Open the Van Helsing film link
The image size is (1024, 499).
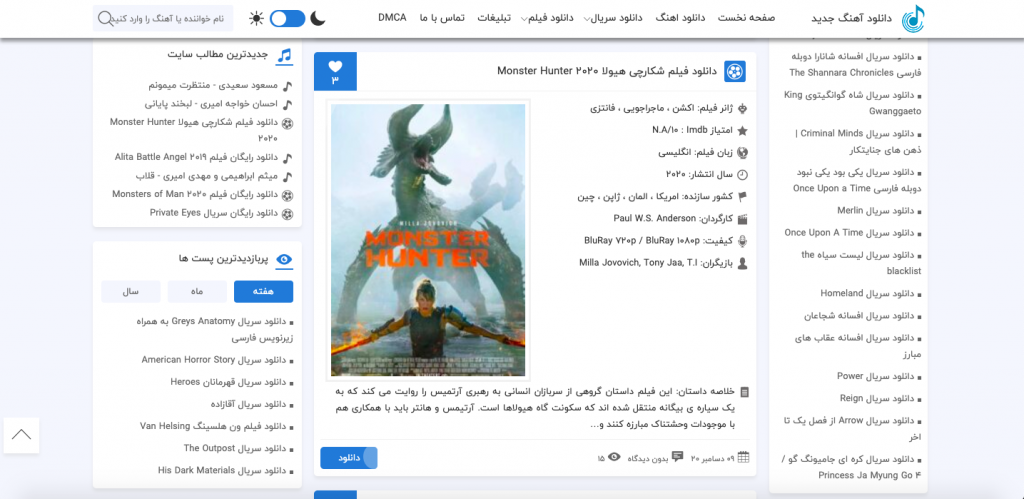tap(214, 427)
